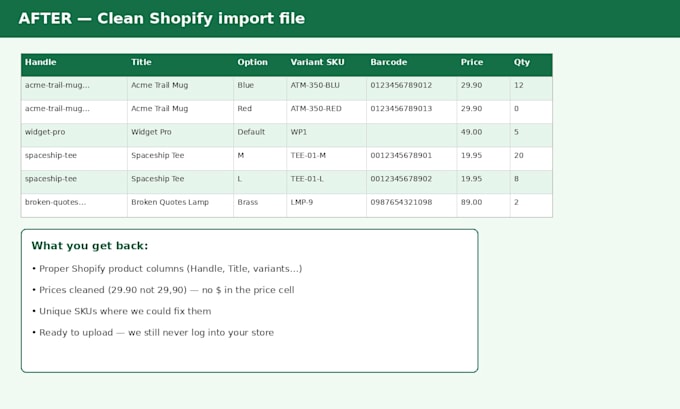The height and width of the screenshot is (409, 680).
Task: Select the Price column header
Action: click(484, 65)
